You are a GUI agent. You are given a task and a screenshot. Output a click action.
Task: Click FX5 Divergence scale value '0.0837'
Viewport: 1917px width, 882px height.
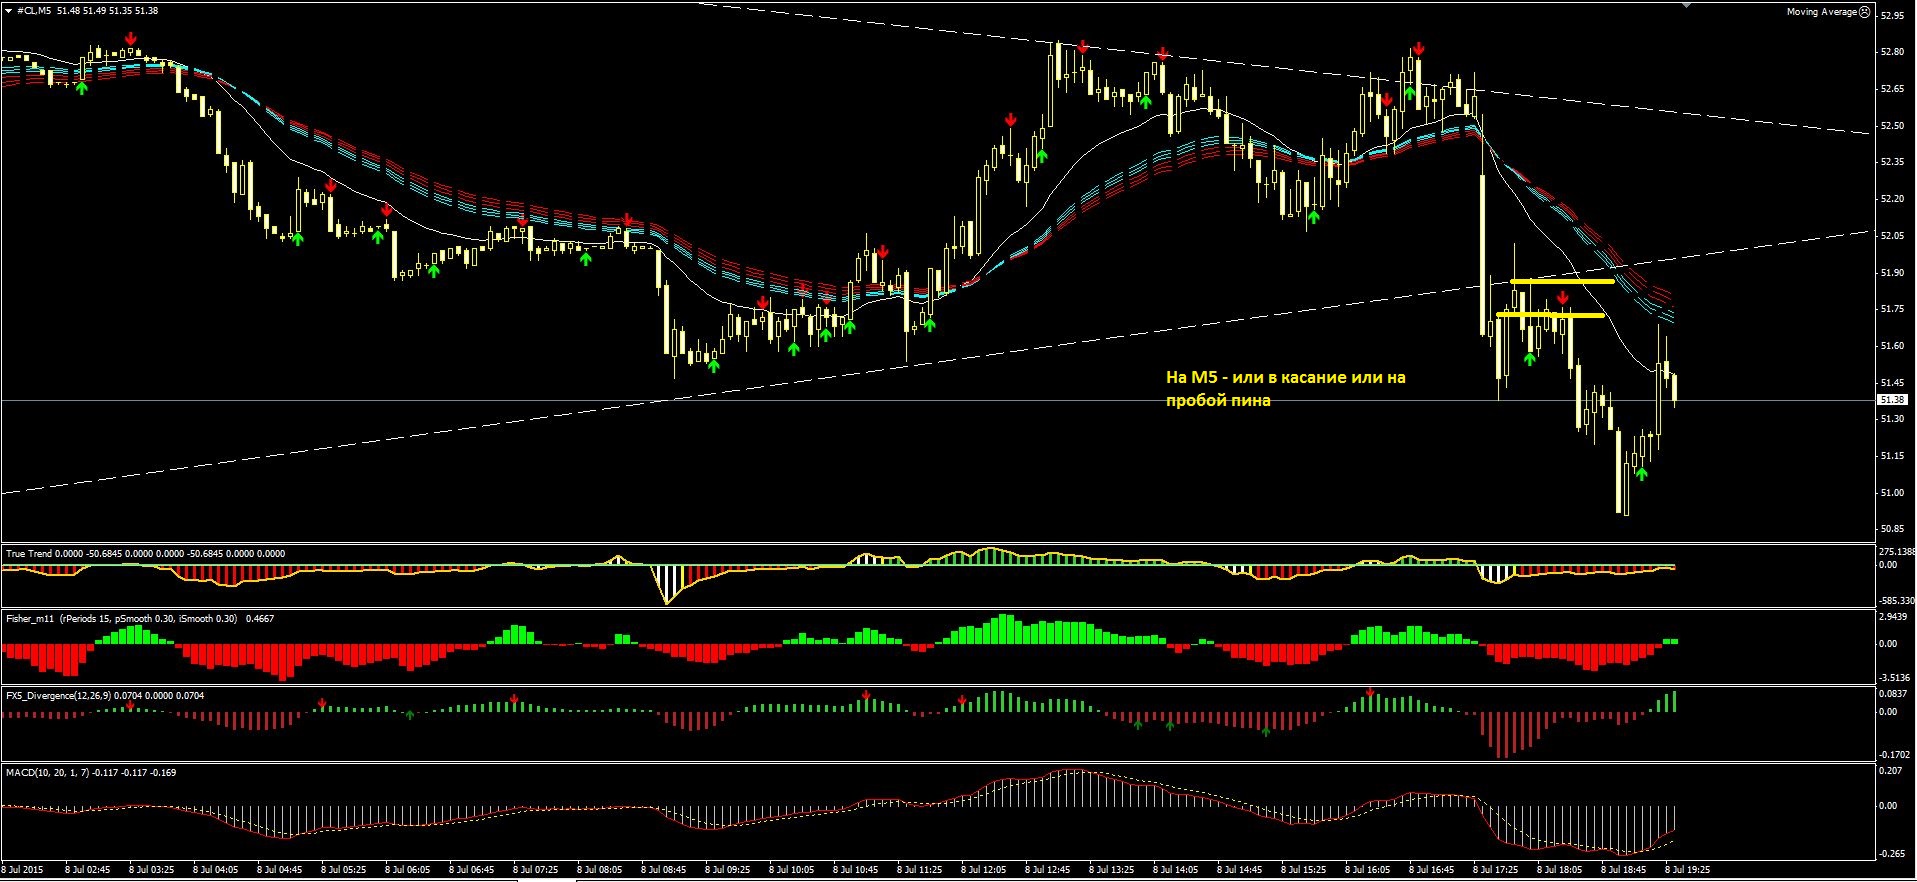tap(1894, 694)
